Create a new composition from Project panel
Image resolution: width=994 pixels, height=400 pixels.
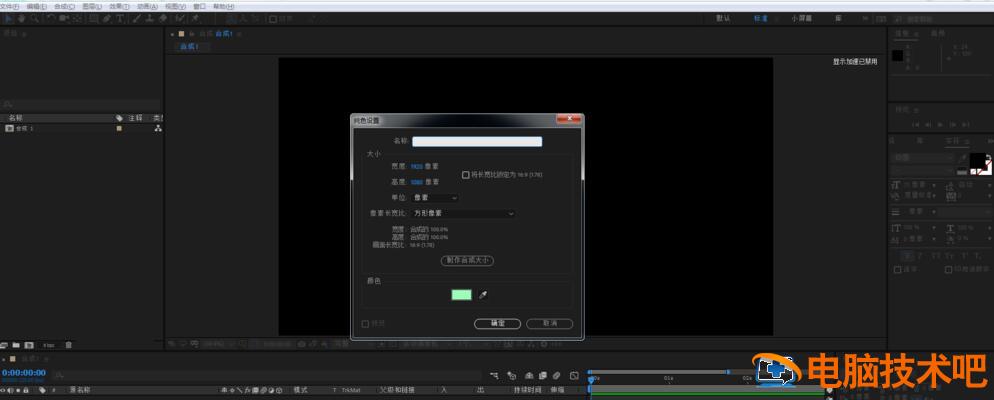29,345
